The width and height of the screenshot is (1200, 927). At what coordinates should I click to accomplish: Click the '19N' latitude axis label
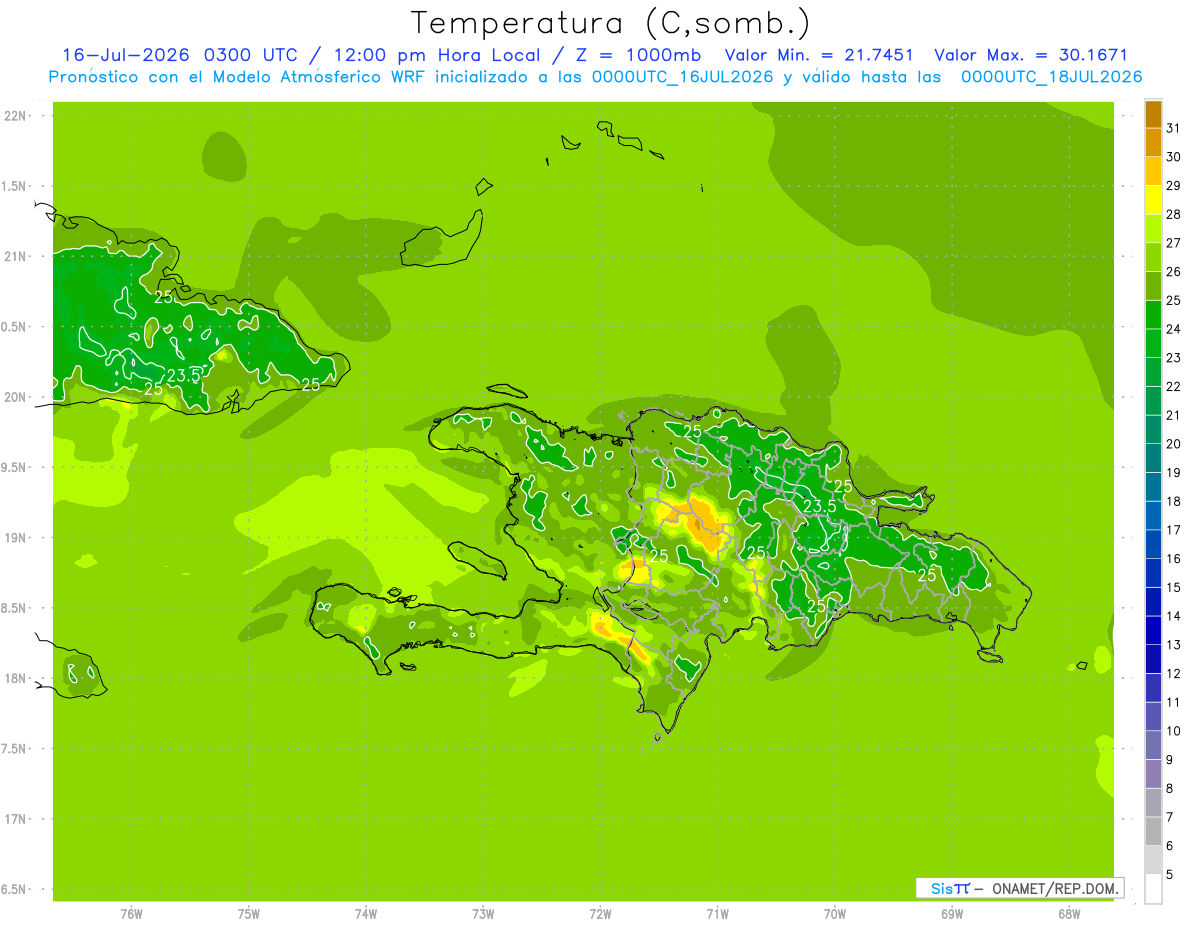(15, 538)
